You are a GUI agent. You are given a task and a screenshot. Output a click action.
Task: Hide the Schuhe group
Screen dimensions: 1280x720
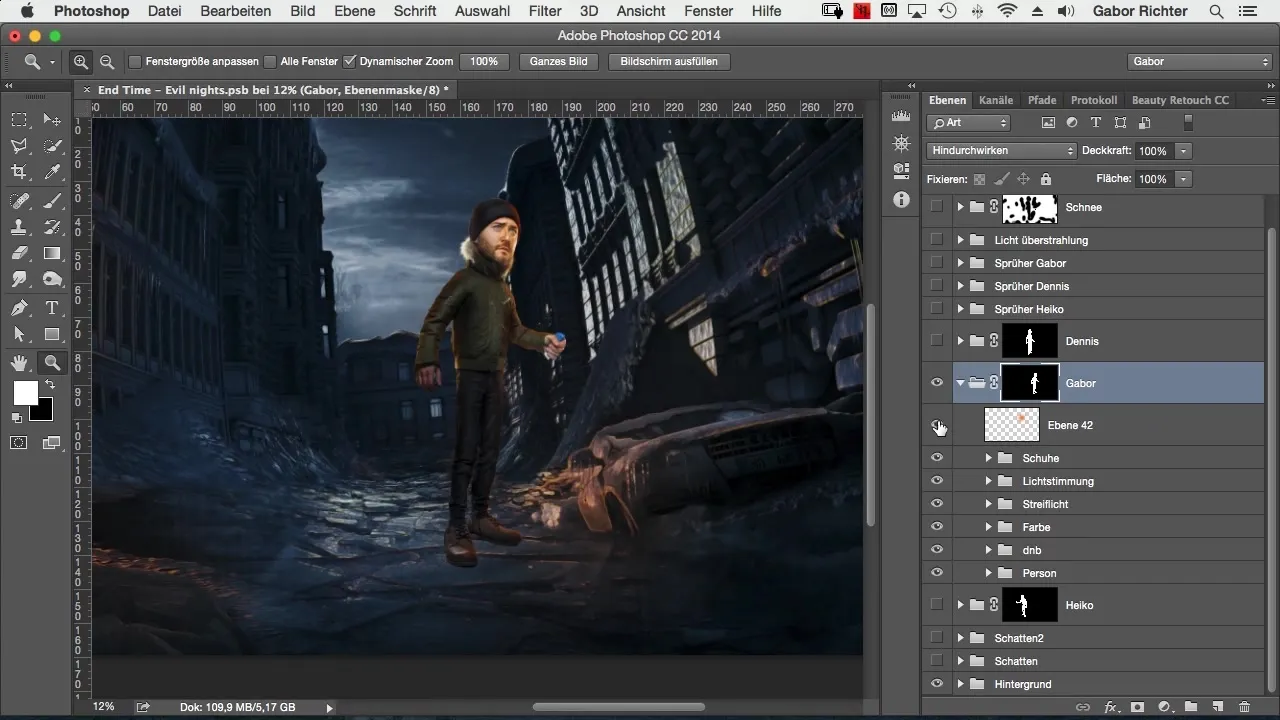(x=937, y=458)
